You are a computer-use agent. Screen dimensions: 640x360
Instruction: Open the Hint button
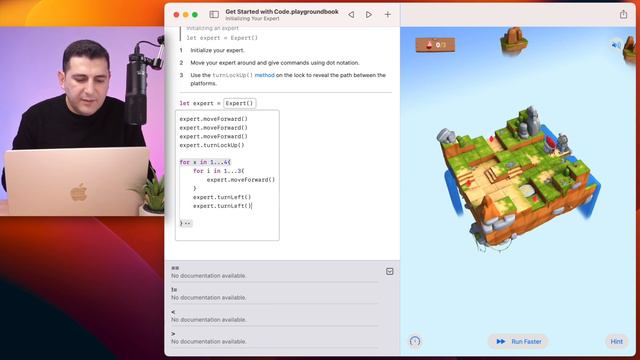616,341
